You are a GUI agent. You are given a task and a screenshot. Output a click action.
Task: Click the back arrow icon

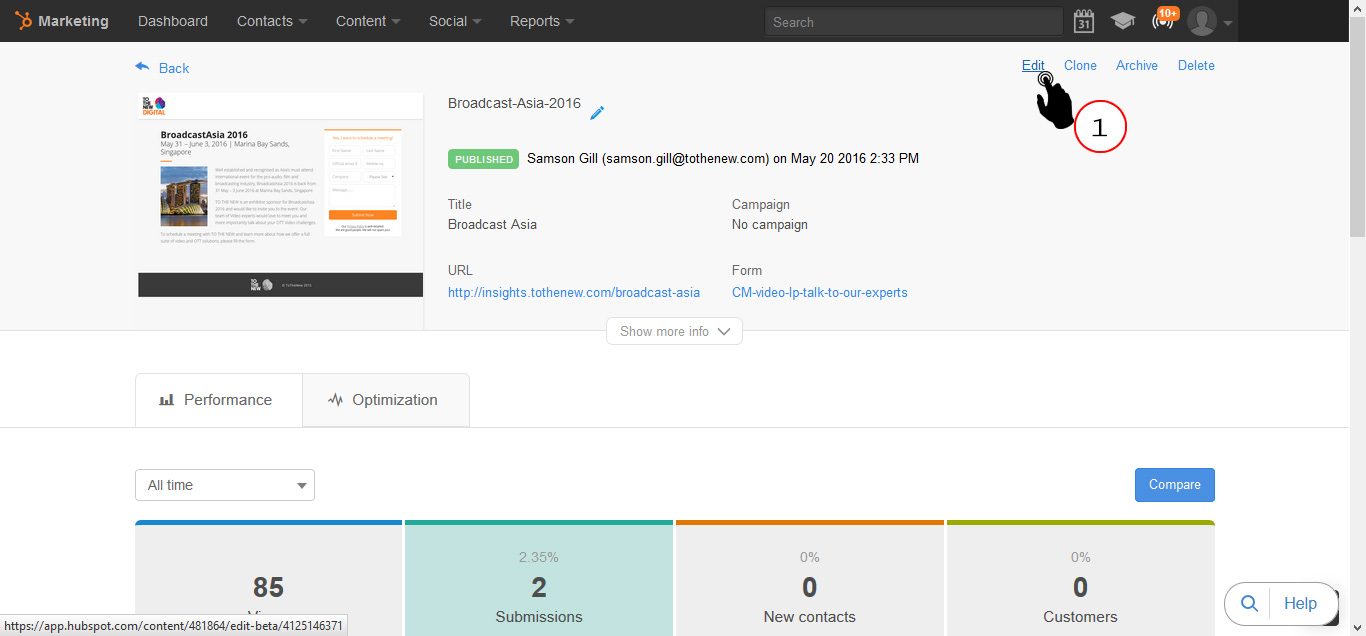pyautogui.click(x=143, y=67)
